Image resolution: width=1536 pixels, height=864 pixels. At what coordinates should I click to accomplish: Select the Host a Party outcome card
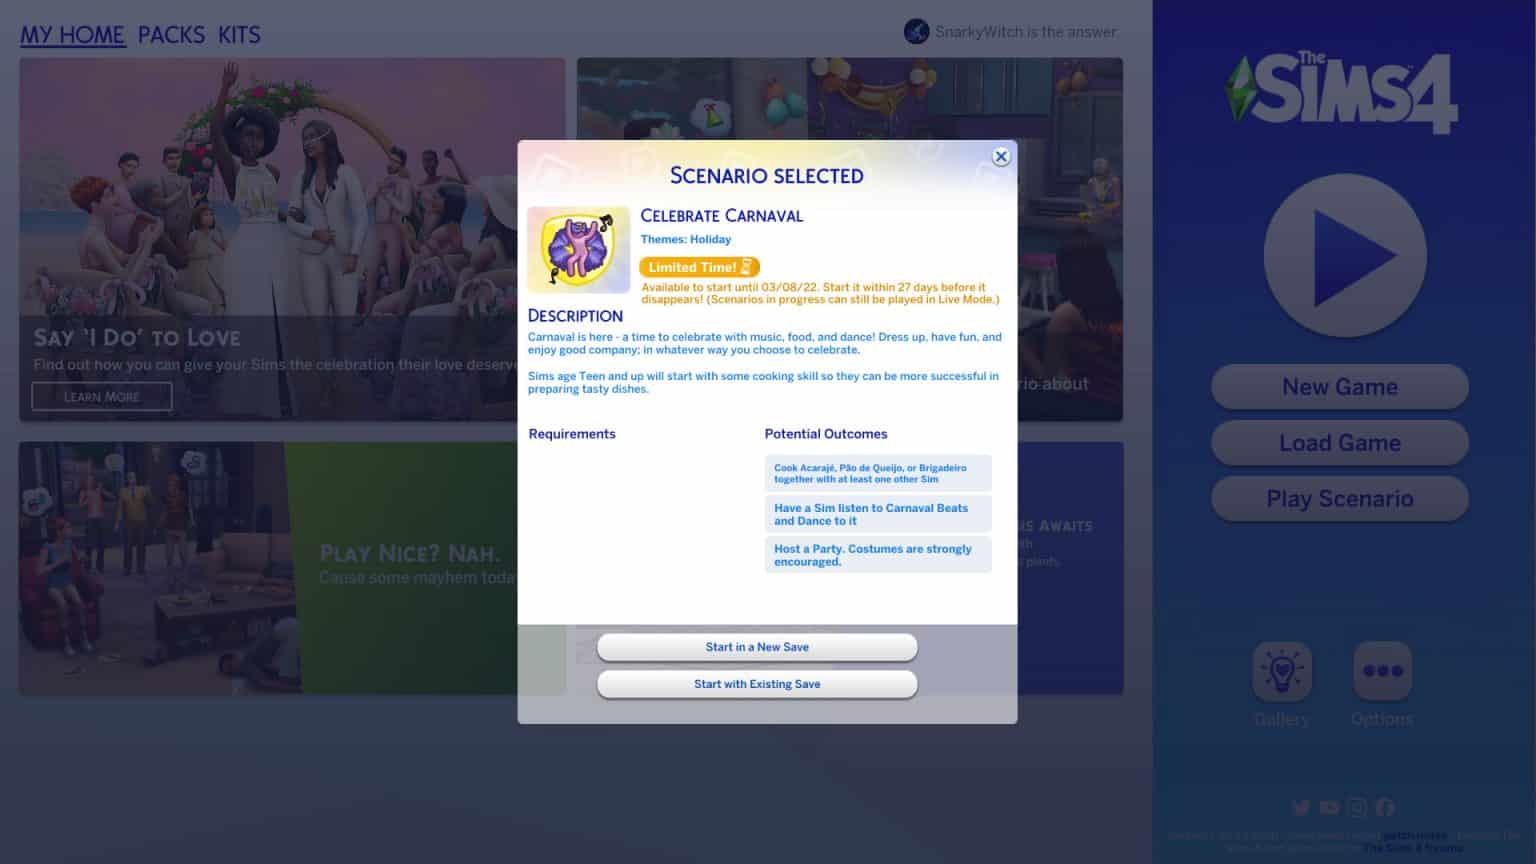pyautogui.click(x=878, y=555)
